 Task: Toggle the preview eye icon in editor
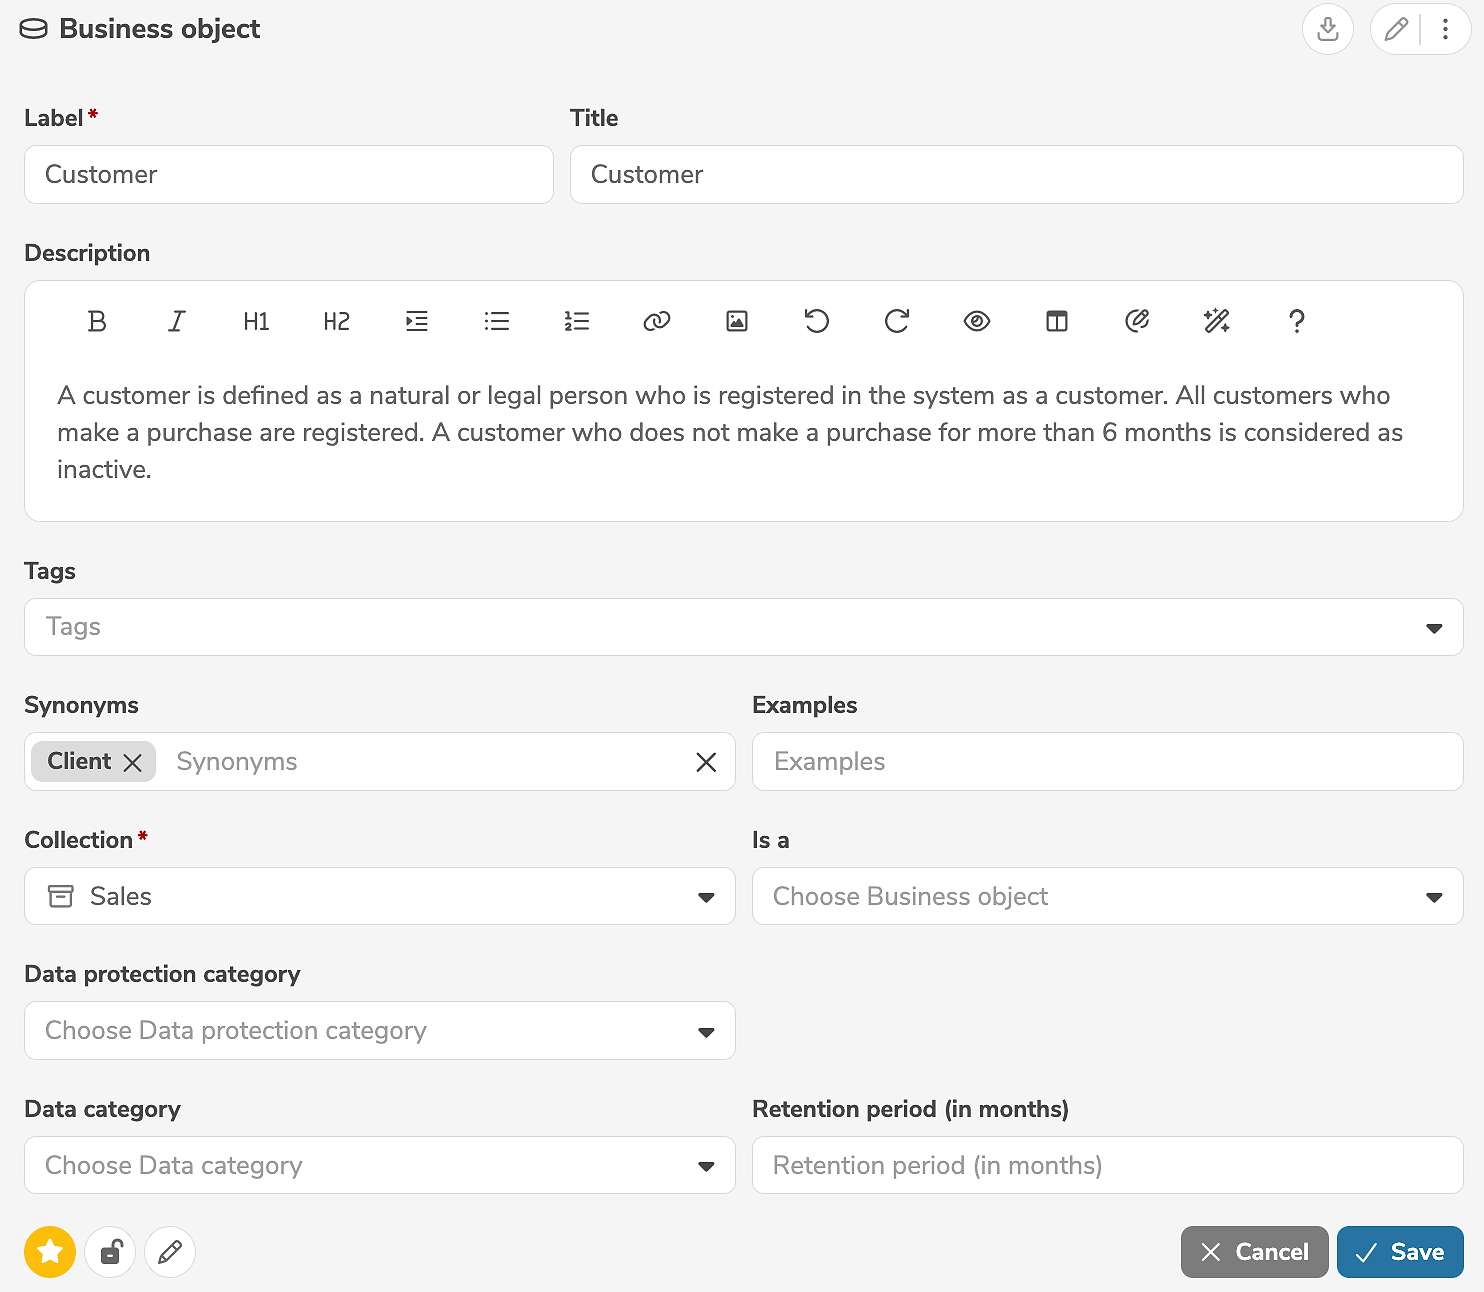point(977,321)
